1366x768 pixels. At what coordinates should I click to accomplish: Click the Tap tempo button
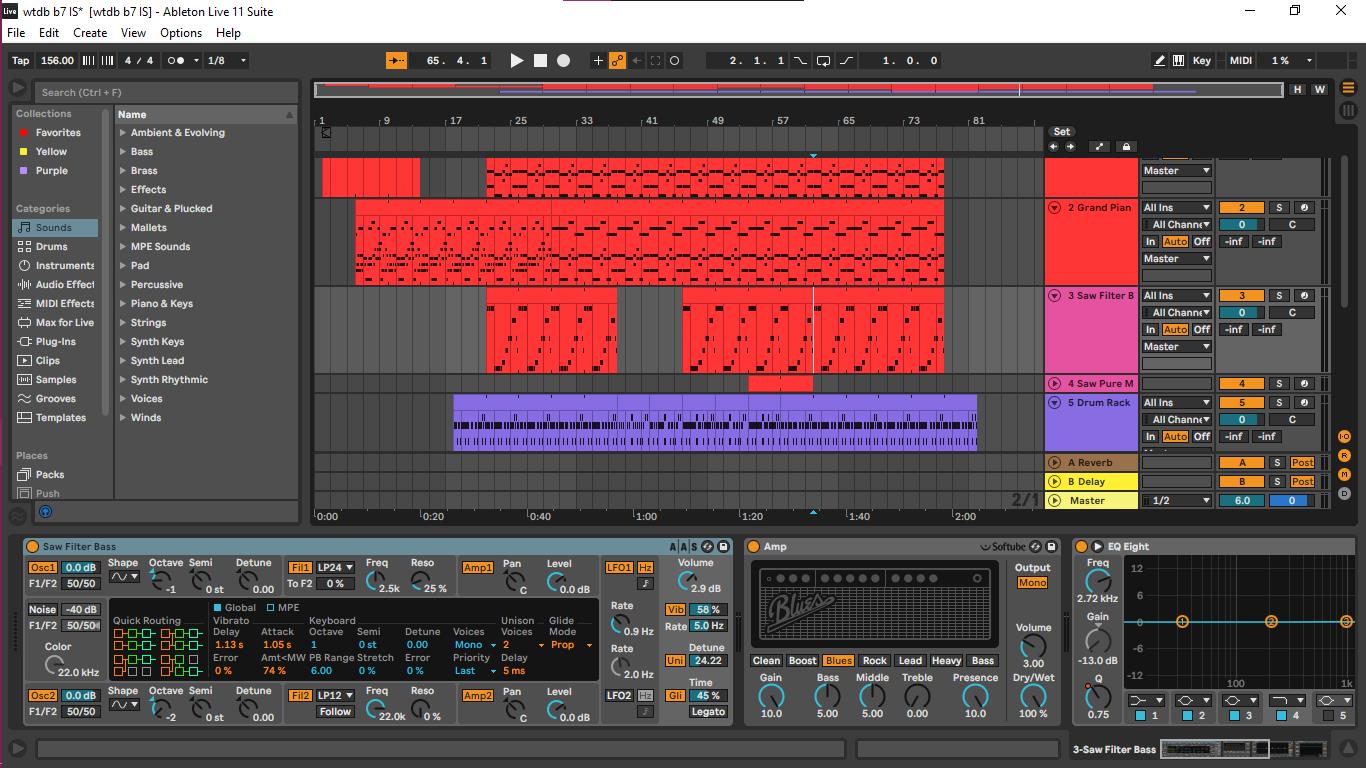[x=20, y=61]
